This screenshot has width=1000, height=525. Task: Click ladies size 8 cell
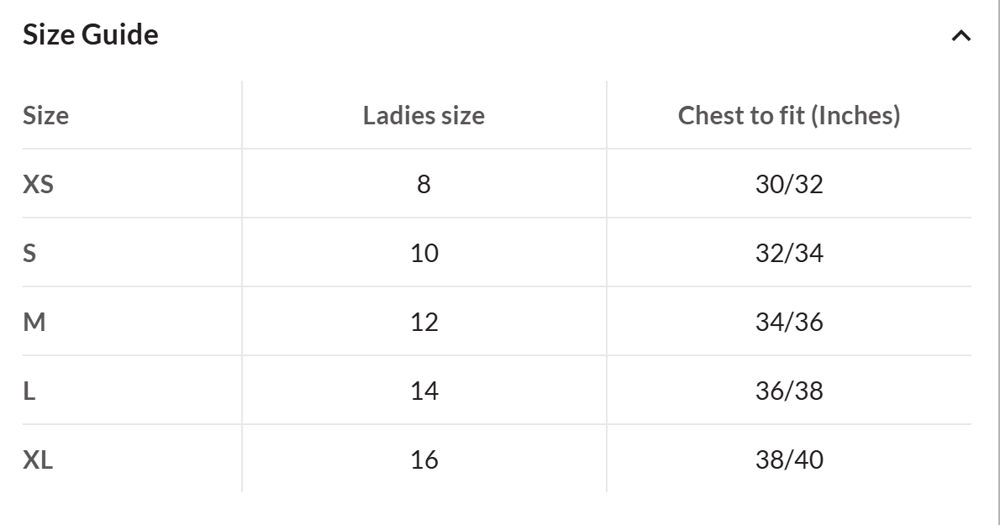tap(424, 184)
